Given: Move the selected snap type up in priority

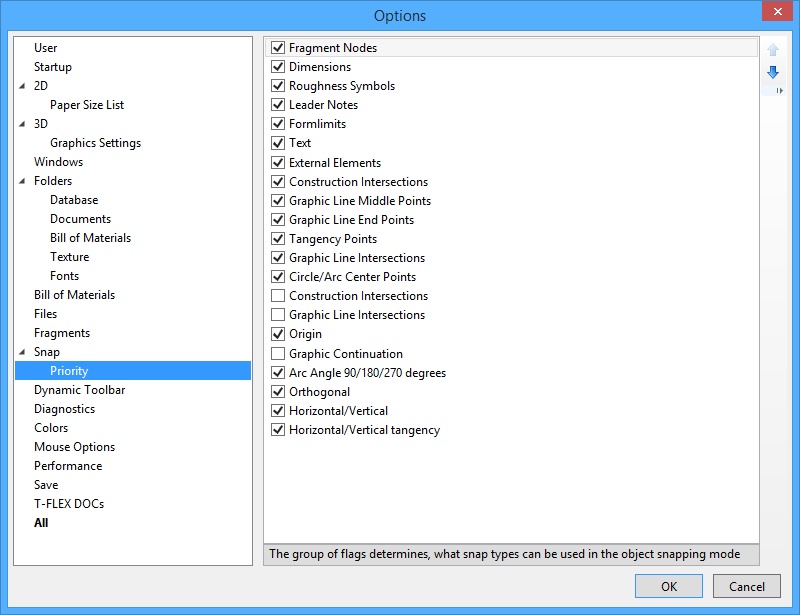Looking at the screenshot, I should 773,48.
